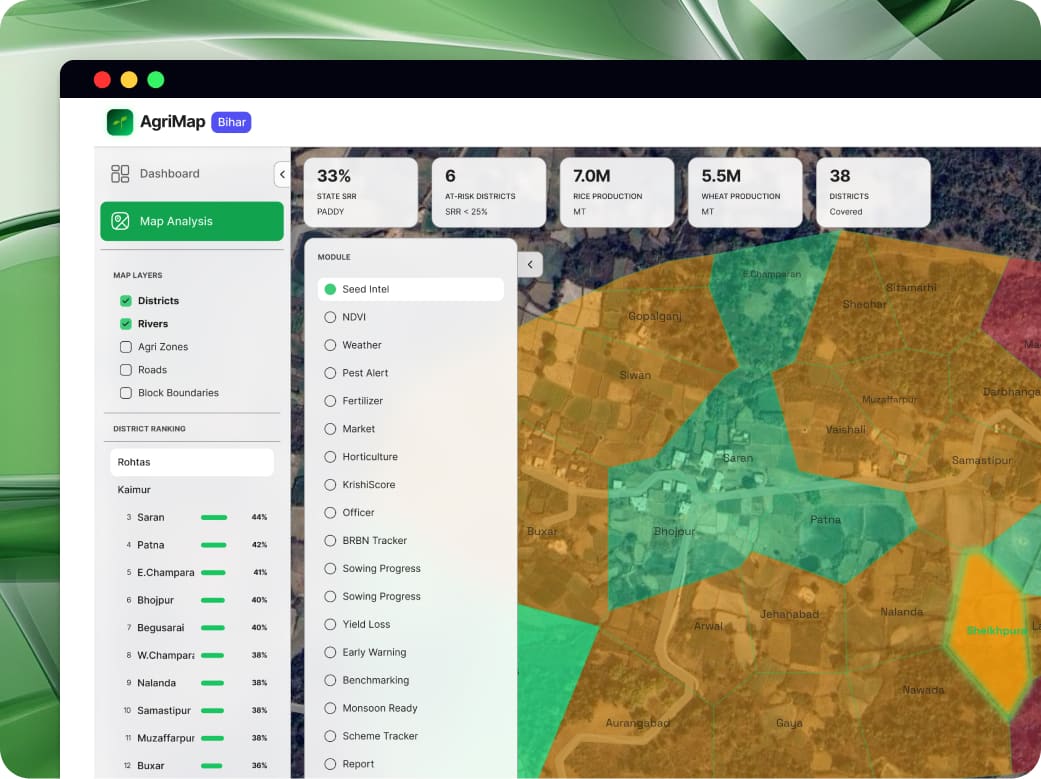Uncheck the Districts map layer
The width and height of the screenshot is (1041, 779).
(125, 301)
